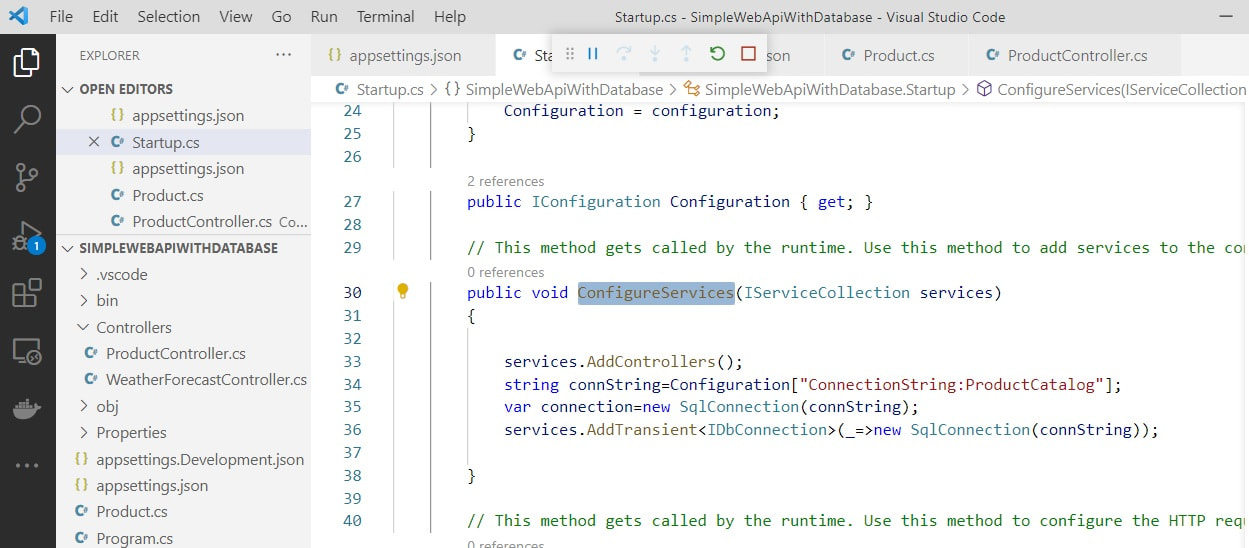1249x548 pixels.
Task: Open the View menu
Action: [x=236, y=17]
